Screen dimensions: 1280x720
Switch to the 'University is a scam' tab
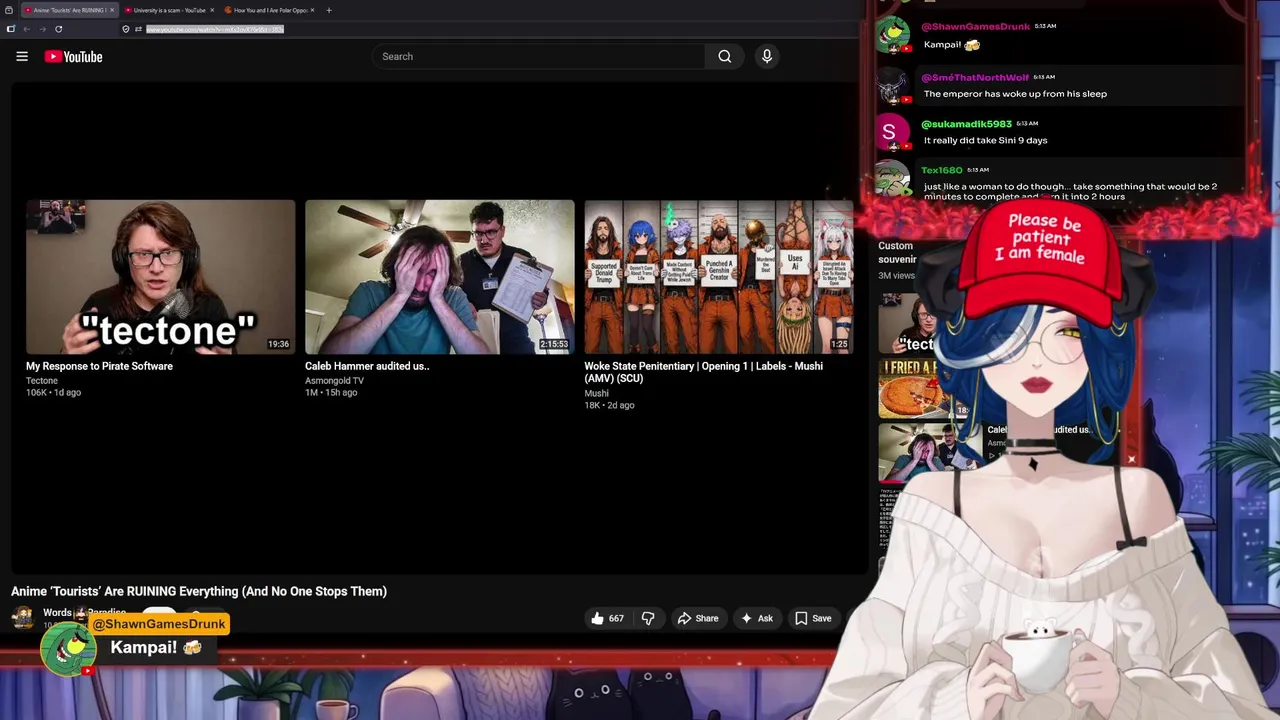pos(170,10)
